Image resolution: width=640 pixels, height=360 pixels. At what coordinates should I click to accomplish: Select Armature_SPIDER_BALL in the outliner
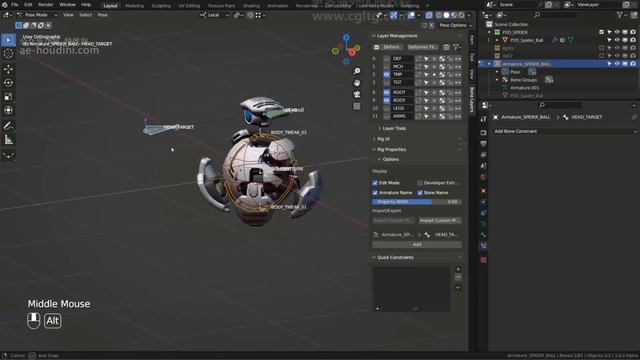click(527, 64)
